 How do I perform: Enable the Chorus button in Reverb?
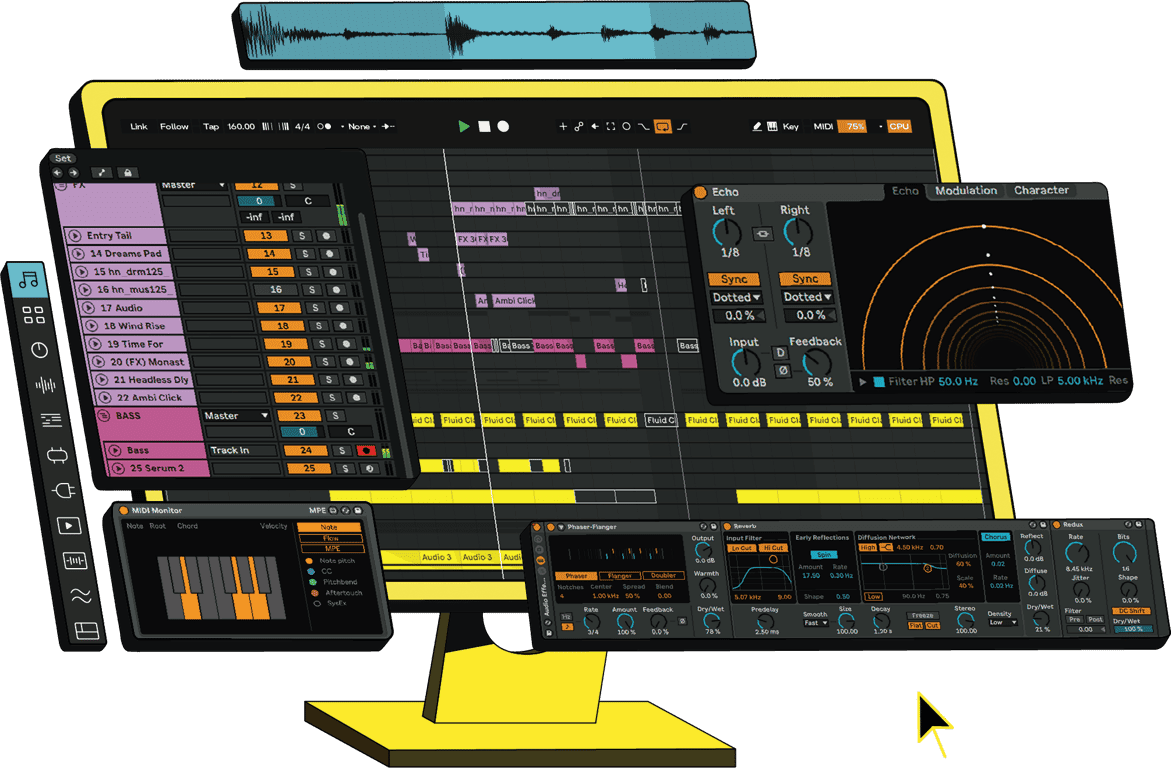click(x=995, y=537)
